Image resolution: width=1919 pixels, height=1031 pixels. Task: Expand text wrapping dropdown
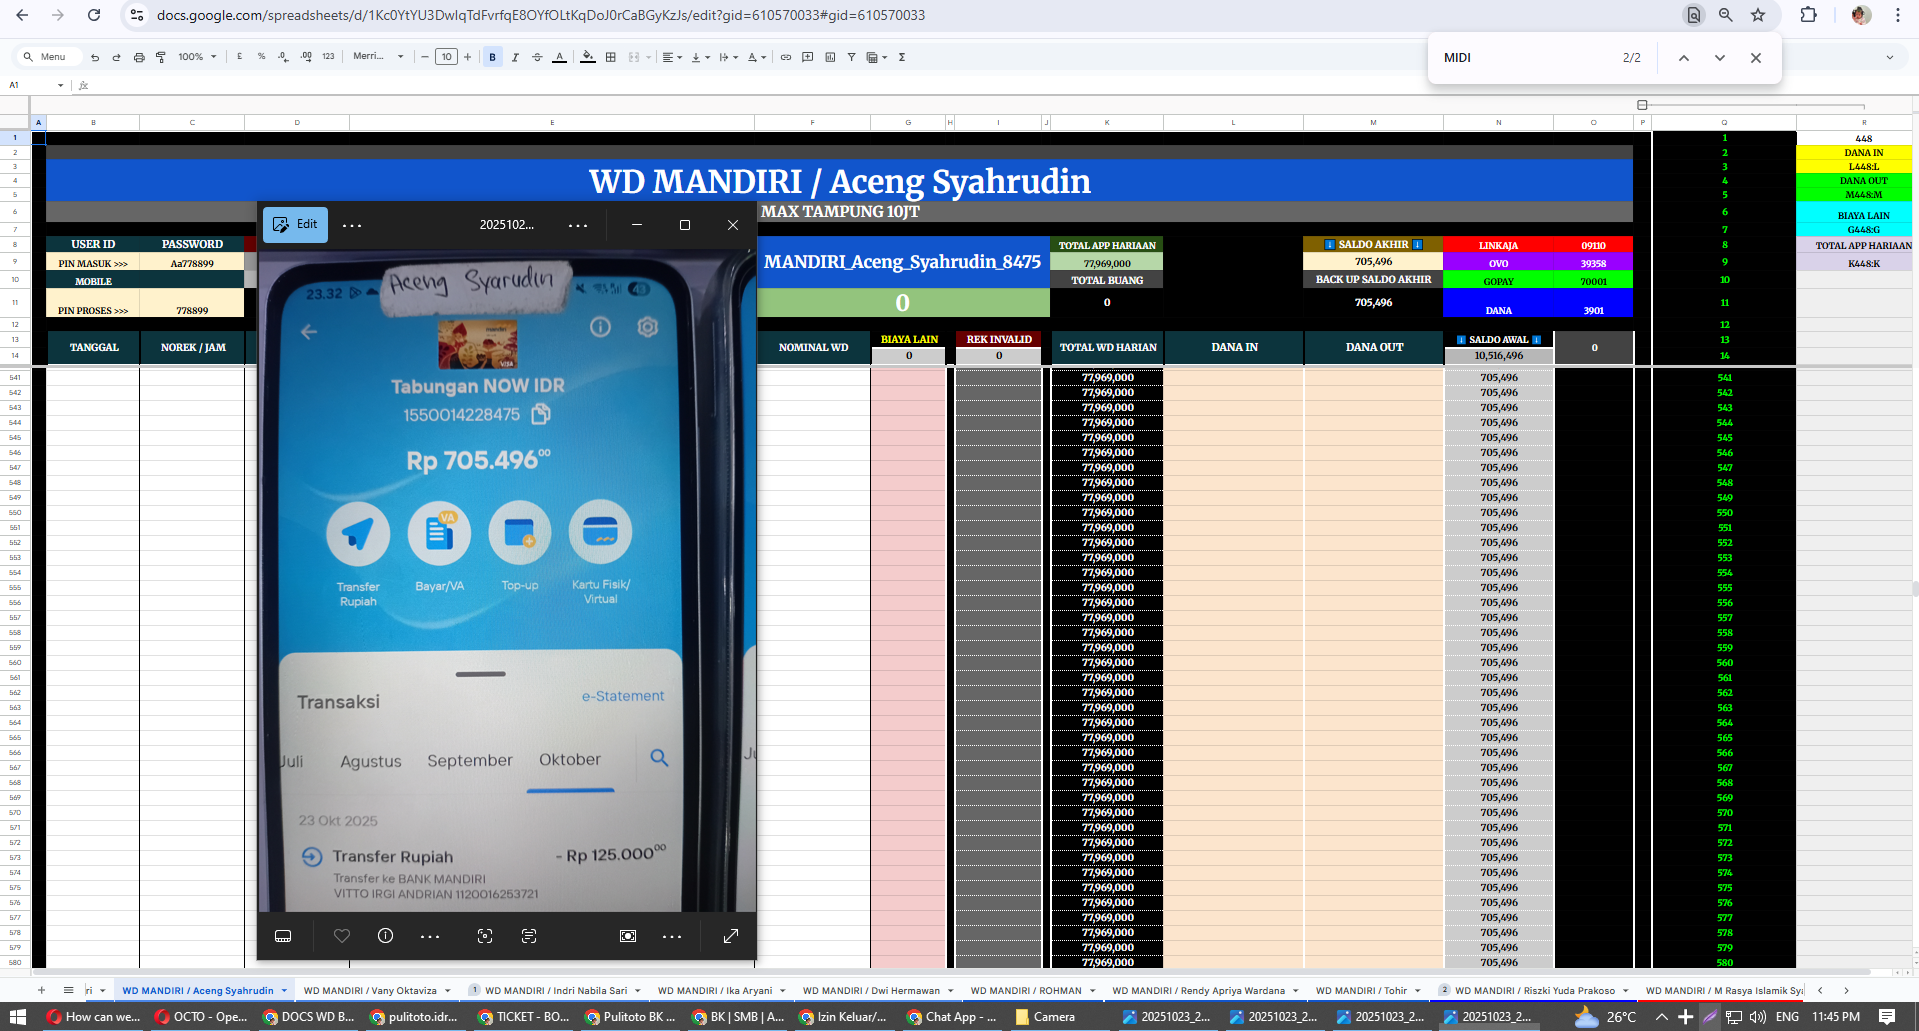tap(728, 57)
